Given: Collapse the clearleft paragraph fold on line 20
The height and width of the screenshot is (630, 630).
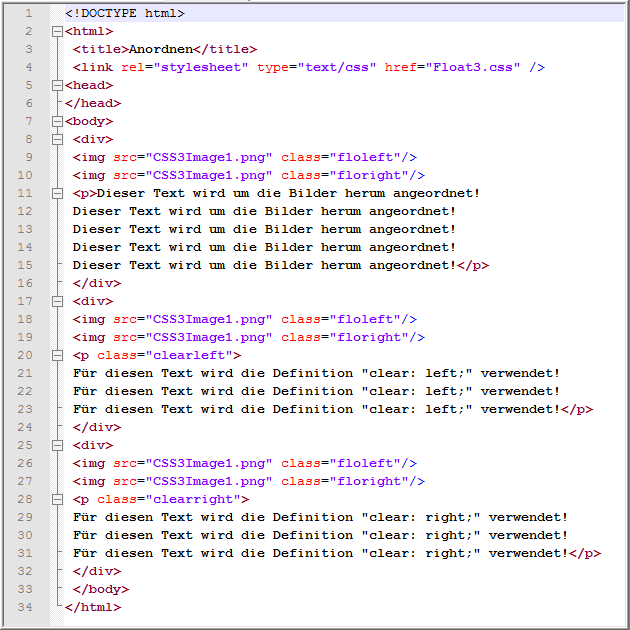Looking at the screenshot, I should point(57,355).
